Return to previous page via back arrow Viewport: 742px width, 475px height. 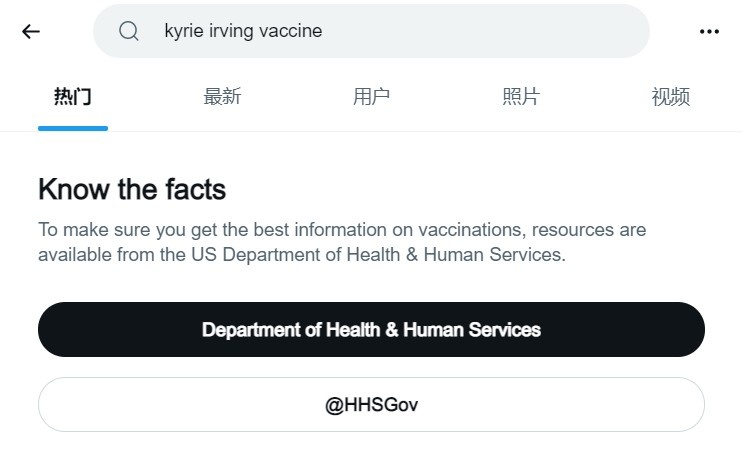(x=31, y=32)
